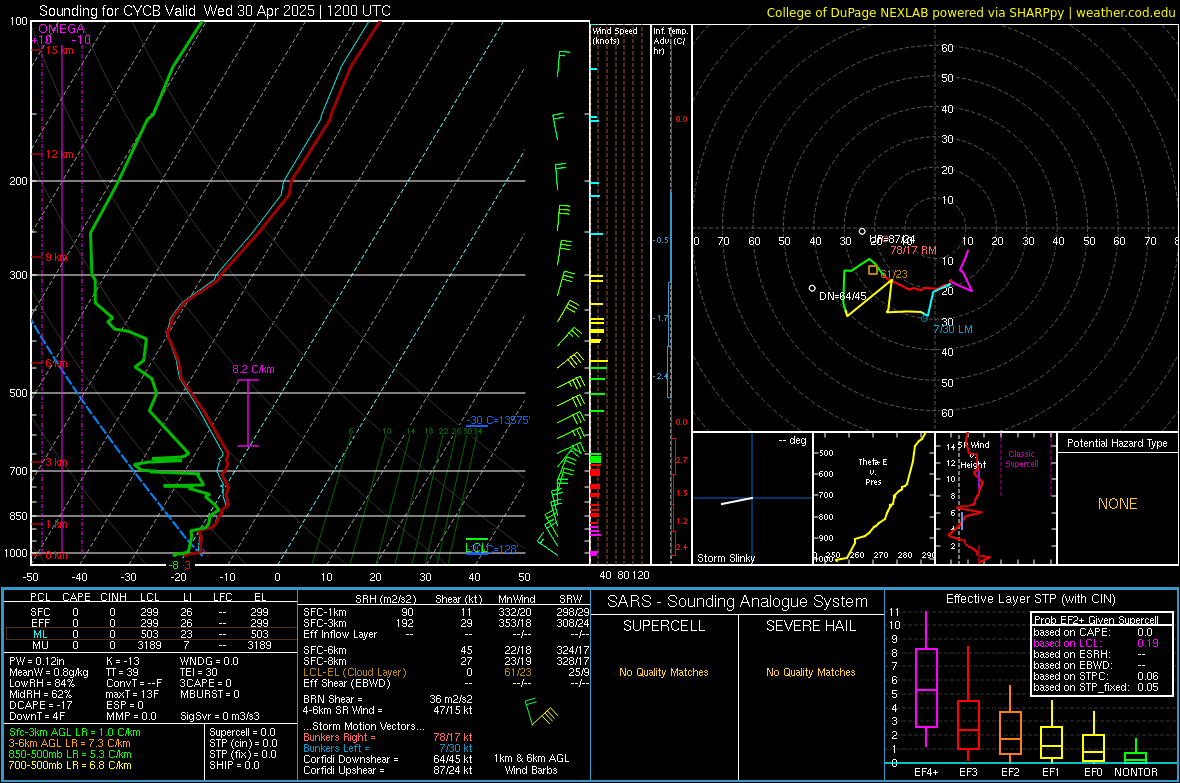The width and height of the screenshot is (1180, 783).
Task: Click the 'MBURST = 0' value
Action: pos(209,694)
